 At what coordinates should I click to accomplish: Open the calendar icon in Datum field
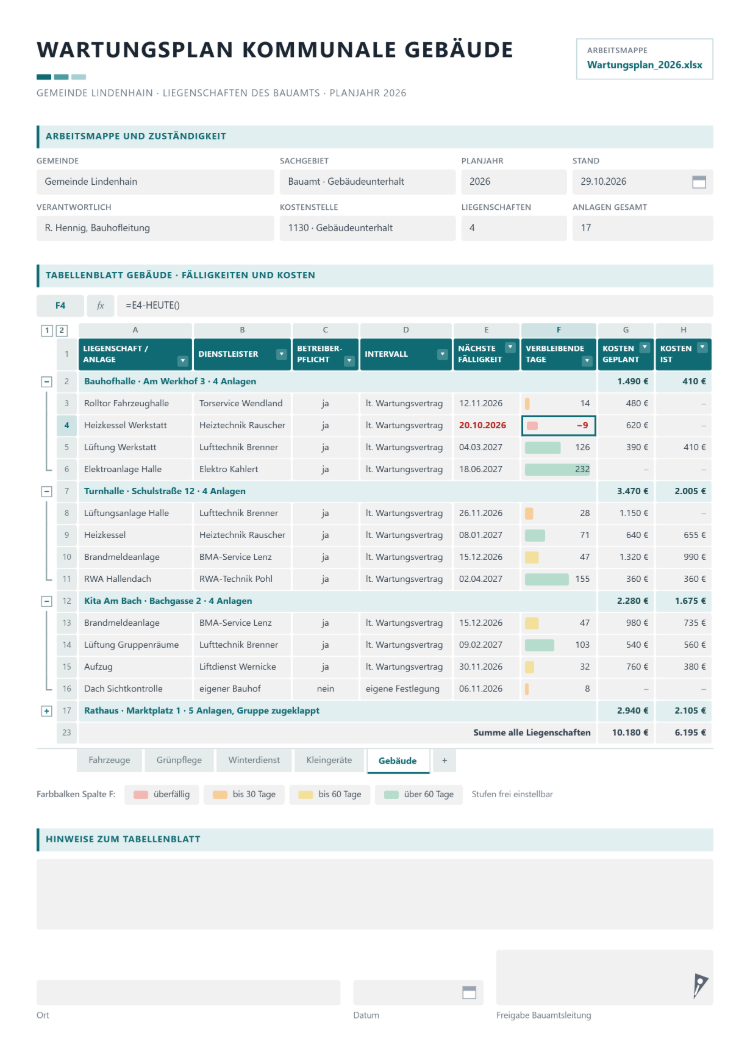(469, 992)
